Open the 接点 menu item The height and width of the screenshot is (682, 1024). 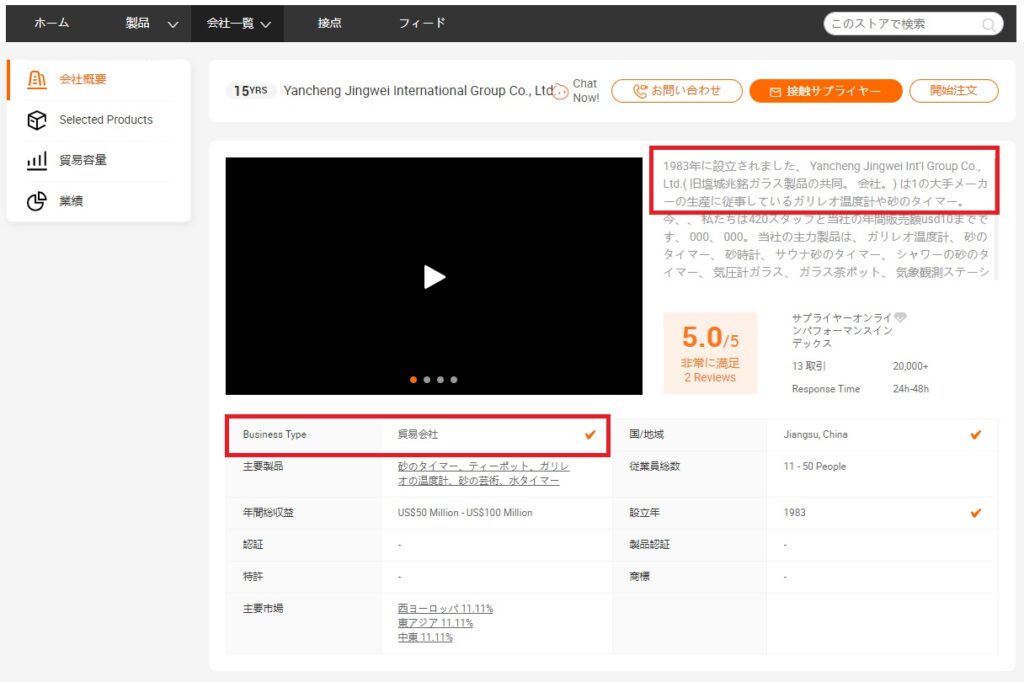point(329,23)
